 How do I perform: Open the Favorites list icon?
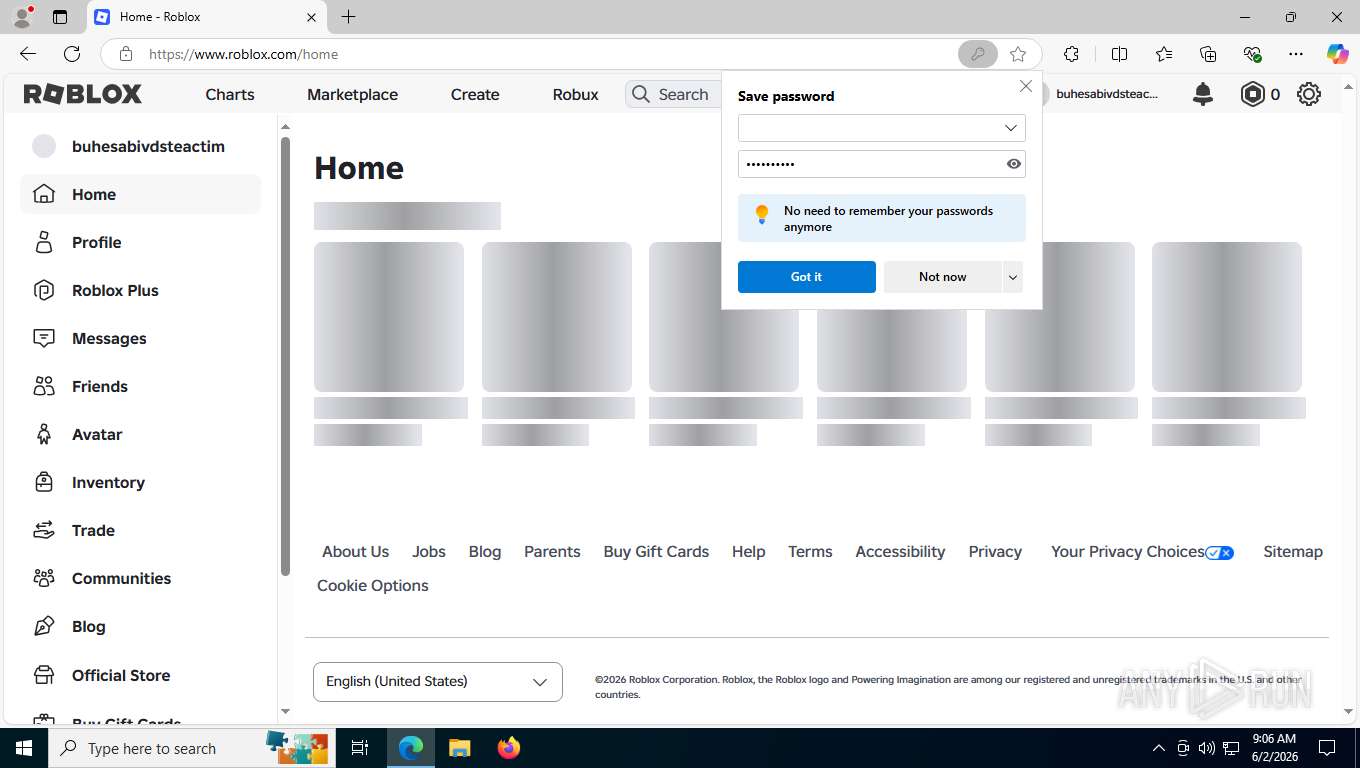click(x=1164, y=54)
